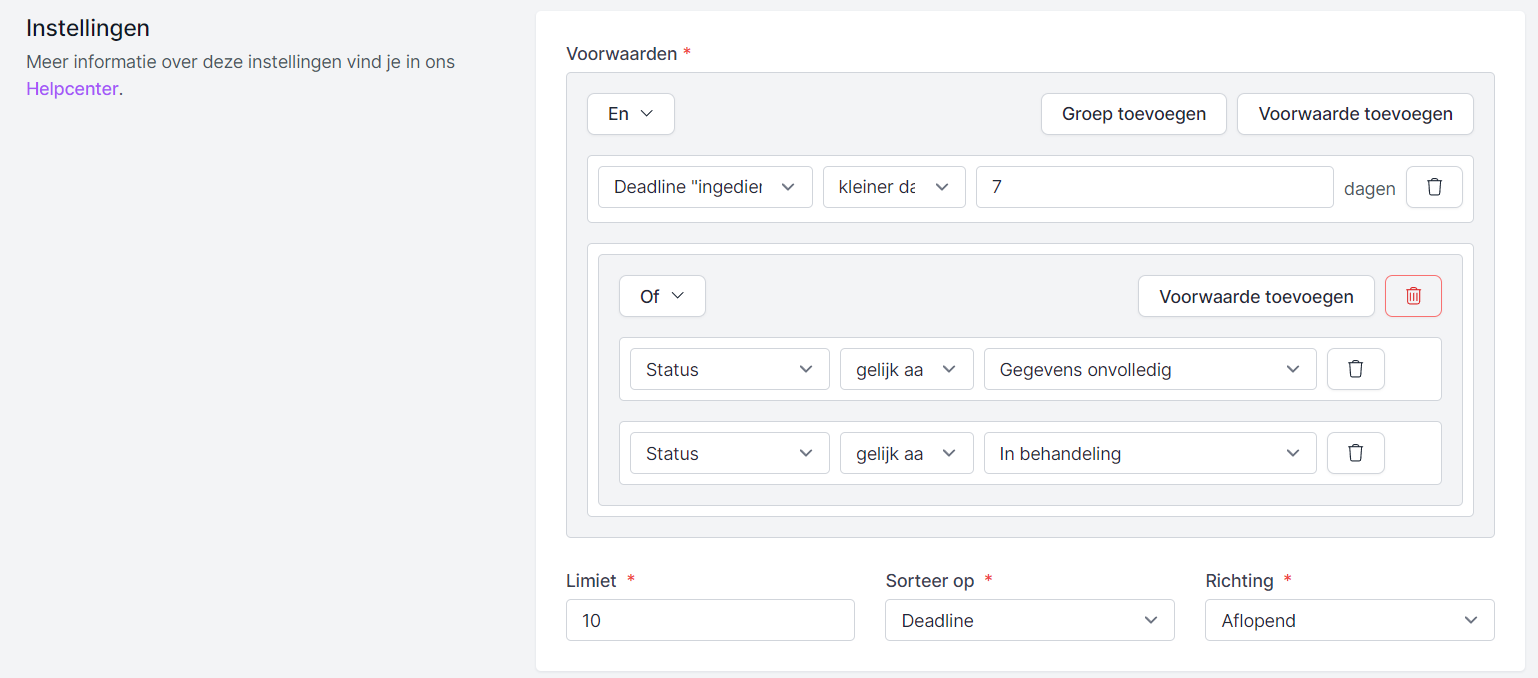This screenshot has height=678, width=1538.
Task: Open the 'Sorteer op' Deadline dropdown
Action: [1029, 620]
